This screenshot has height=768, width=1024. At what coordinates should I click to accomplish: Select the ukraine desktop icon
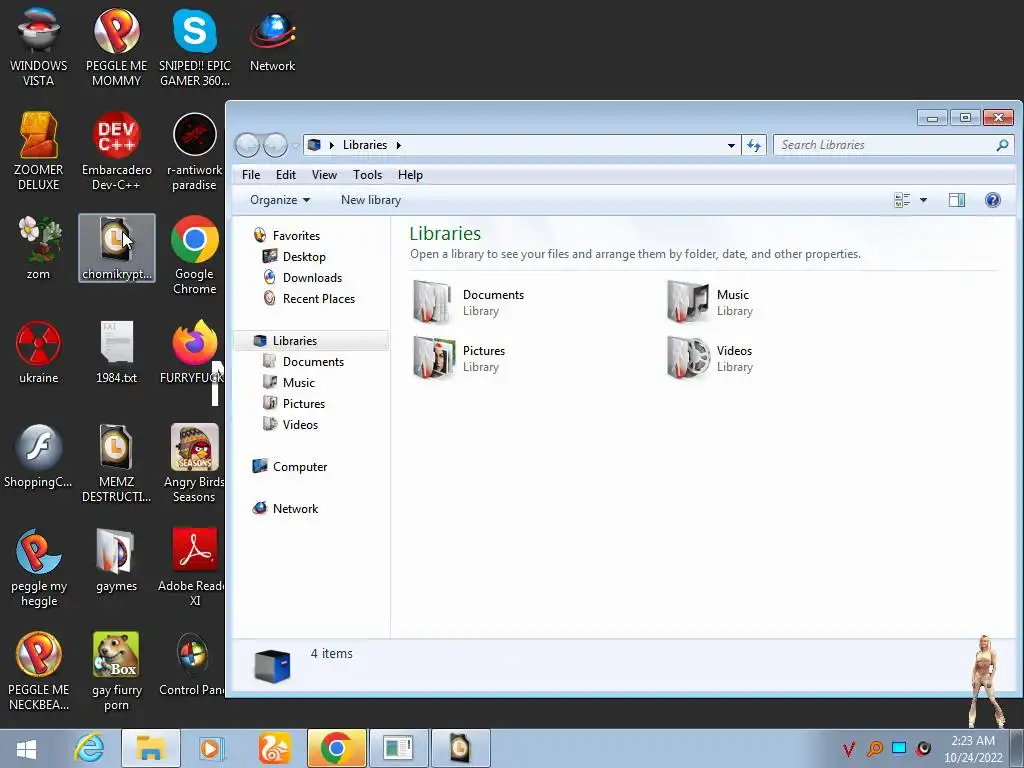pos(39,353)
